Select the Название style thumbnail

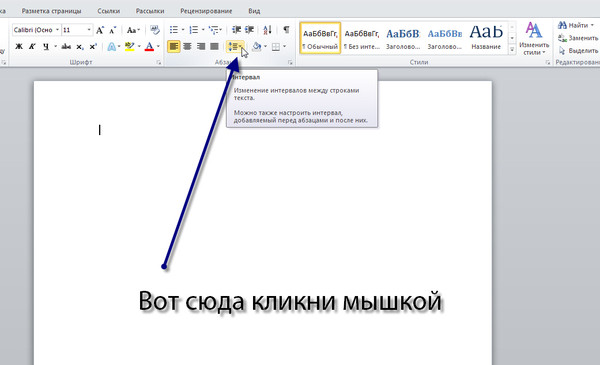(x=486, y=38)
